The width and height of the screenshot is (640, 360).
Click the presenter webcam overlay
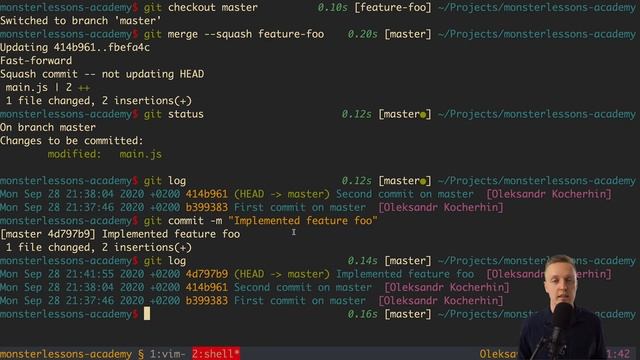[562, 307]
